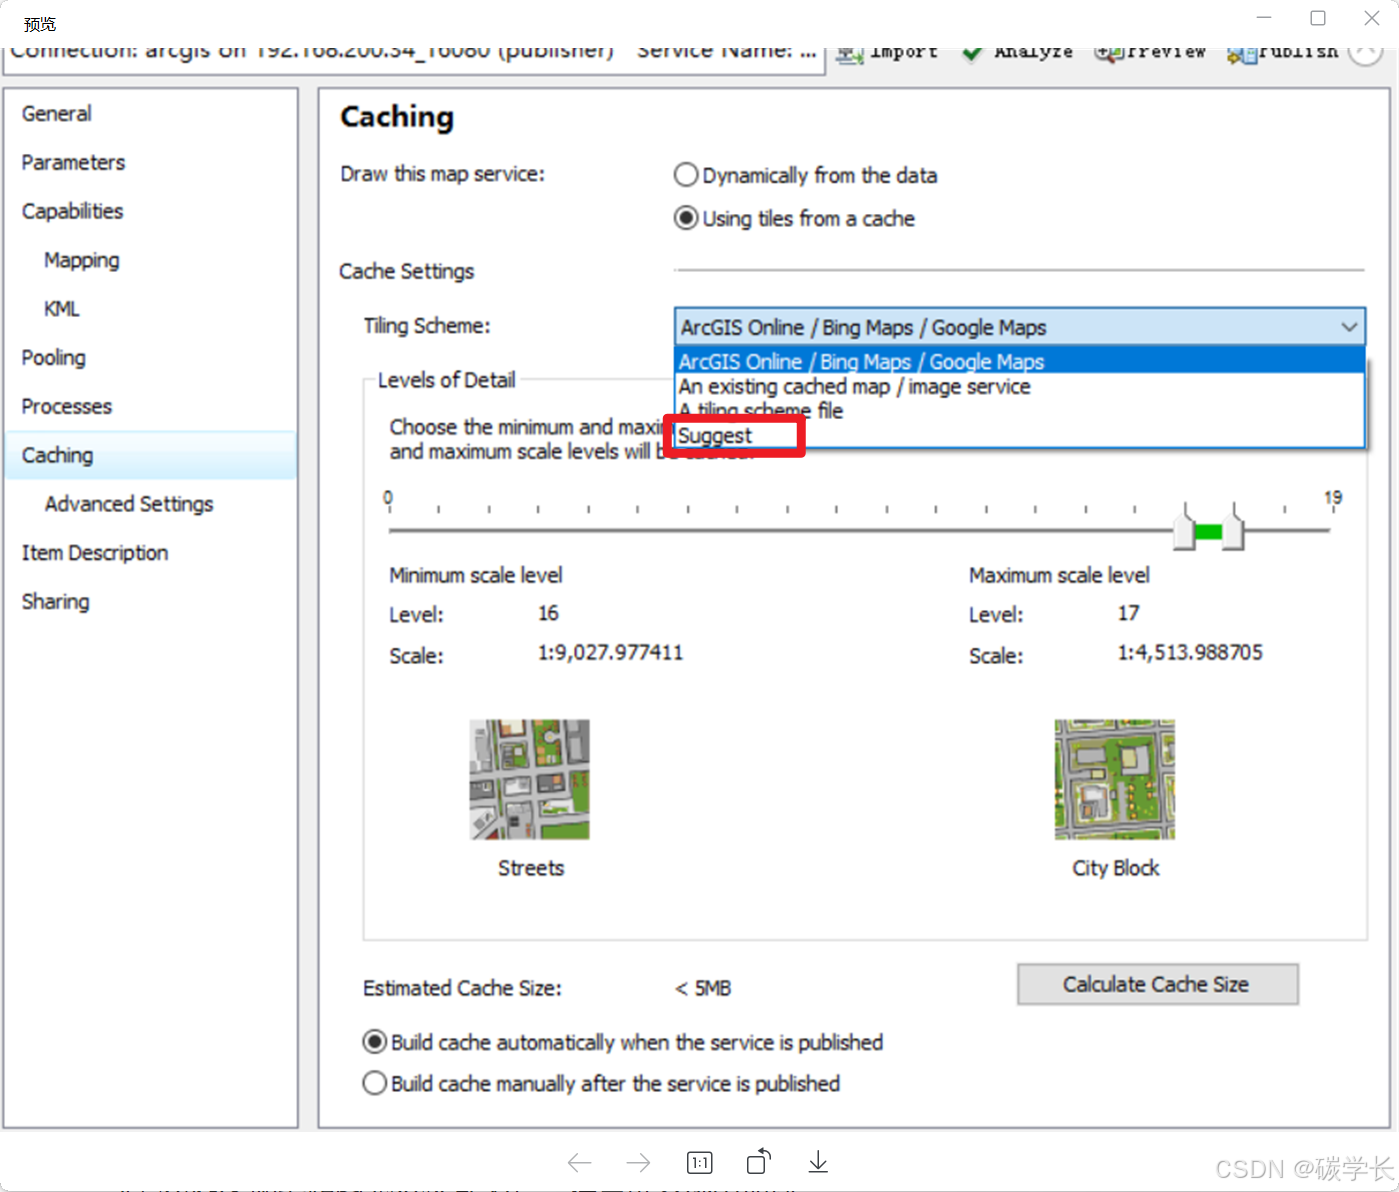The height and width of the screenshot is (1192, 1399).
Task: Select Using tiles from a cache
Action: [686, 218]
